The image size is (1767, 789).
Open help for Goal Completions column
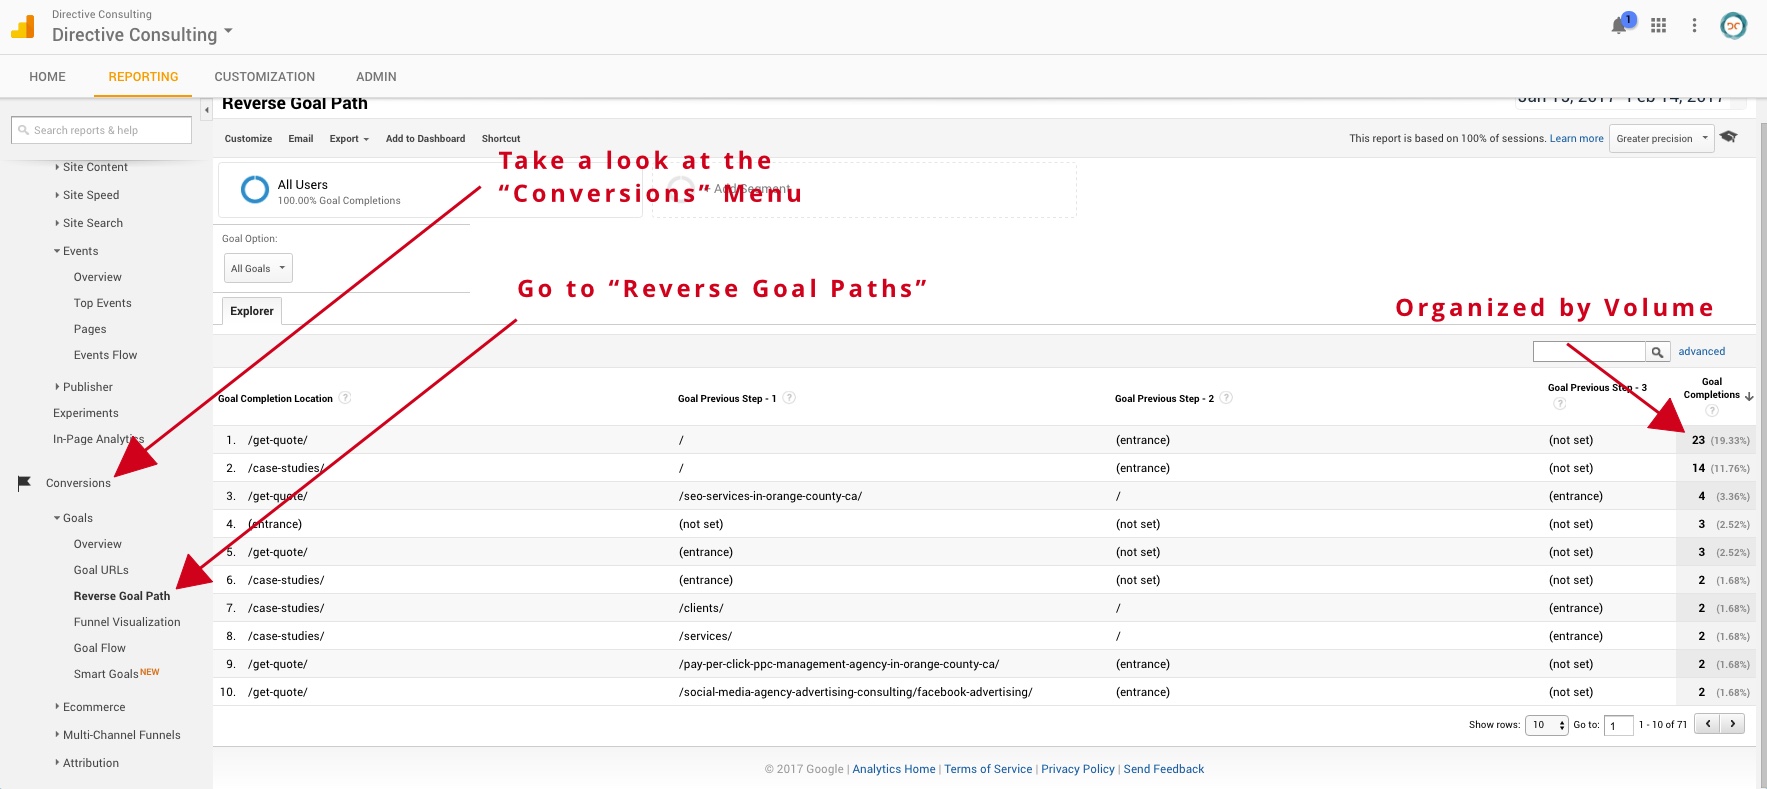pyautogui.click(x=1712, y=411)
